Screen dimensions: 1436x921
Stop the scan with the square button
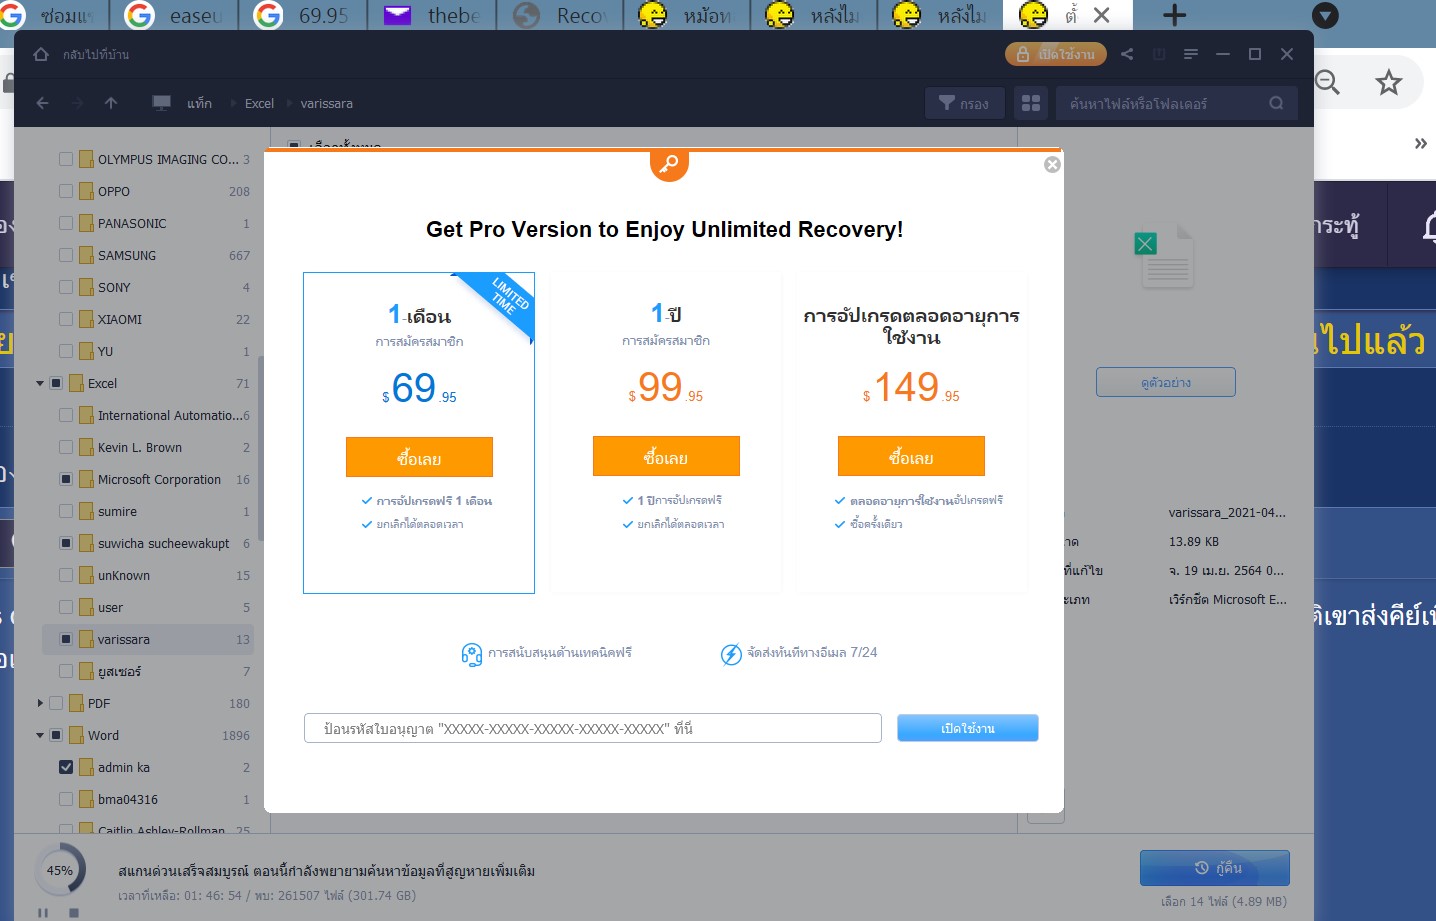pyautogui.click(x=74, y=912)
